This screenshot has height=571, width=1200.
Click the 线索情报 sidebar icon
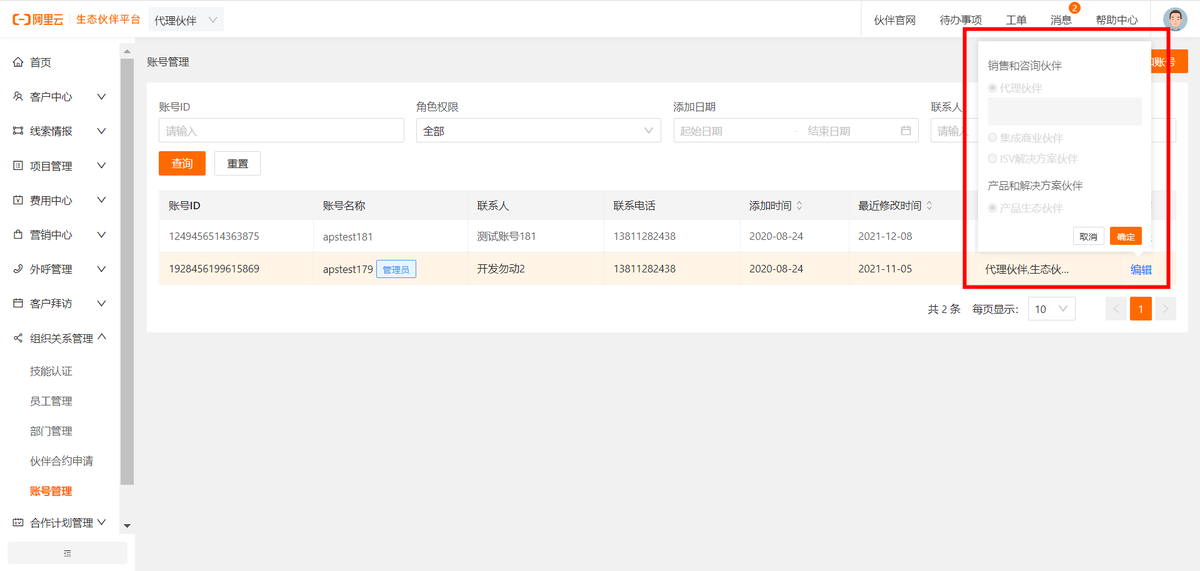tap(18, 131)
